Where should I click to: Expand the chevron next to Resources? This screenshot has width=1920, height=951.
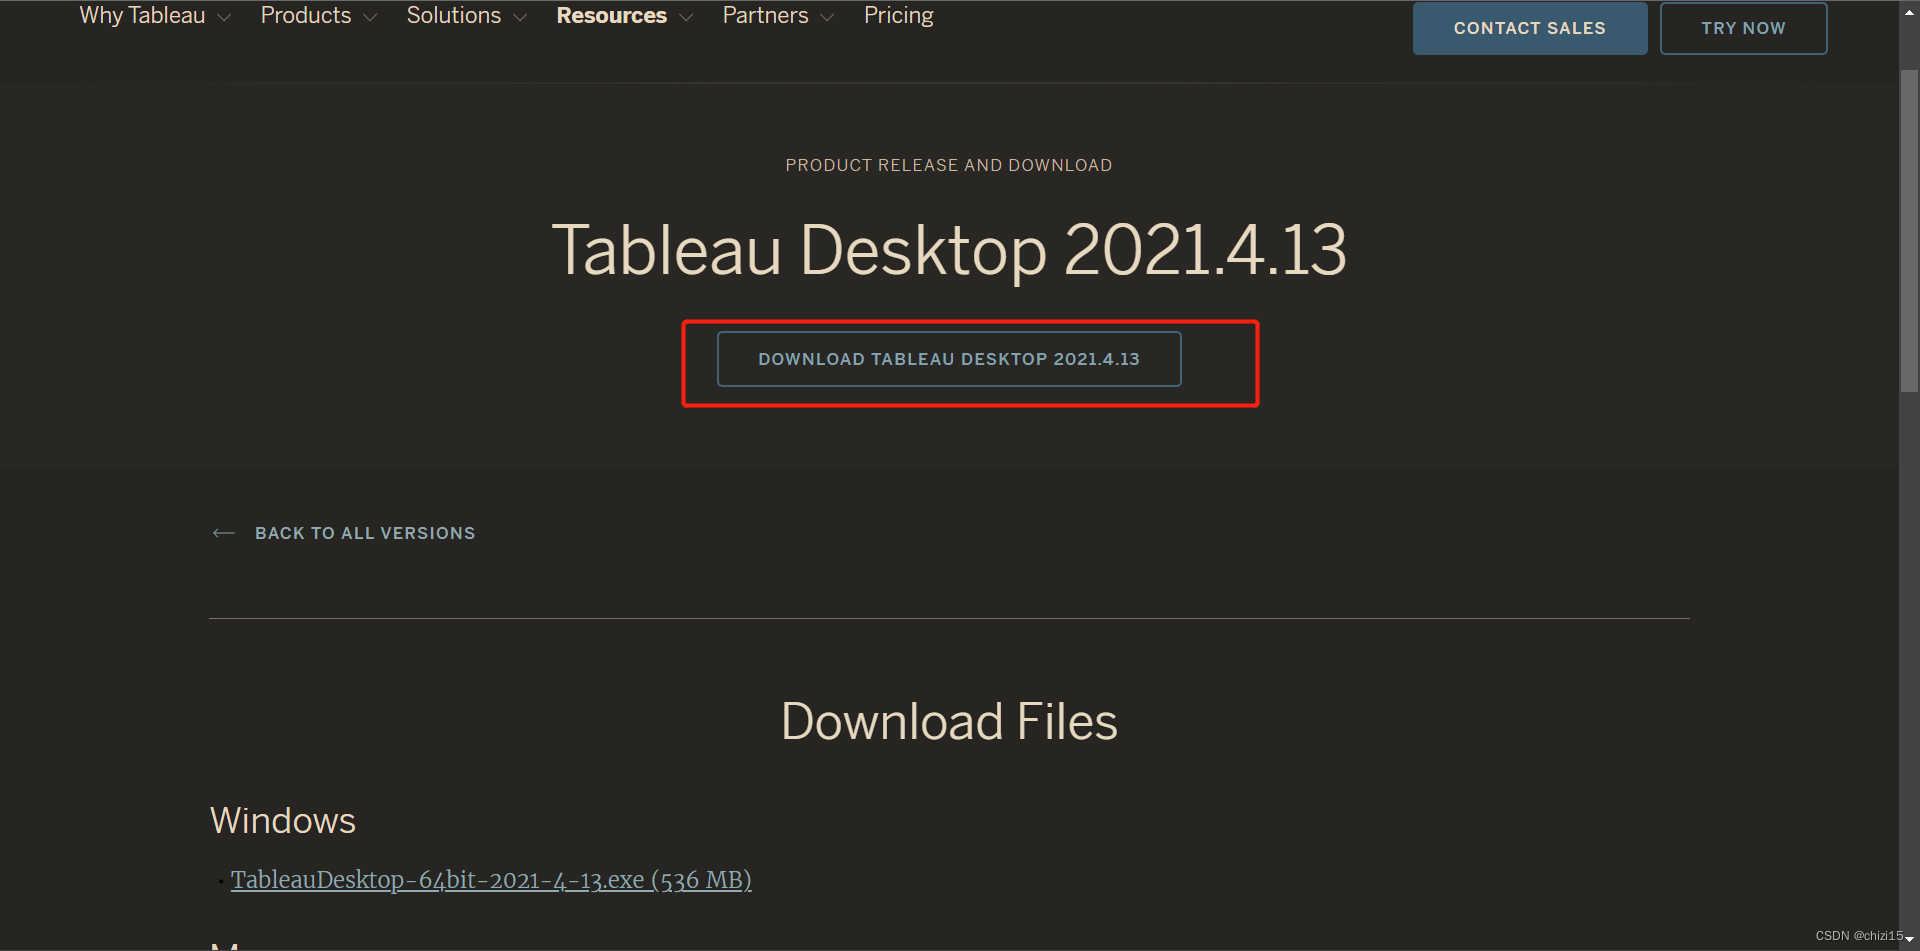[686, 18]
